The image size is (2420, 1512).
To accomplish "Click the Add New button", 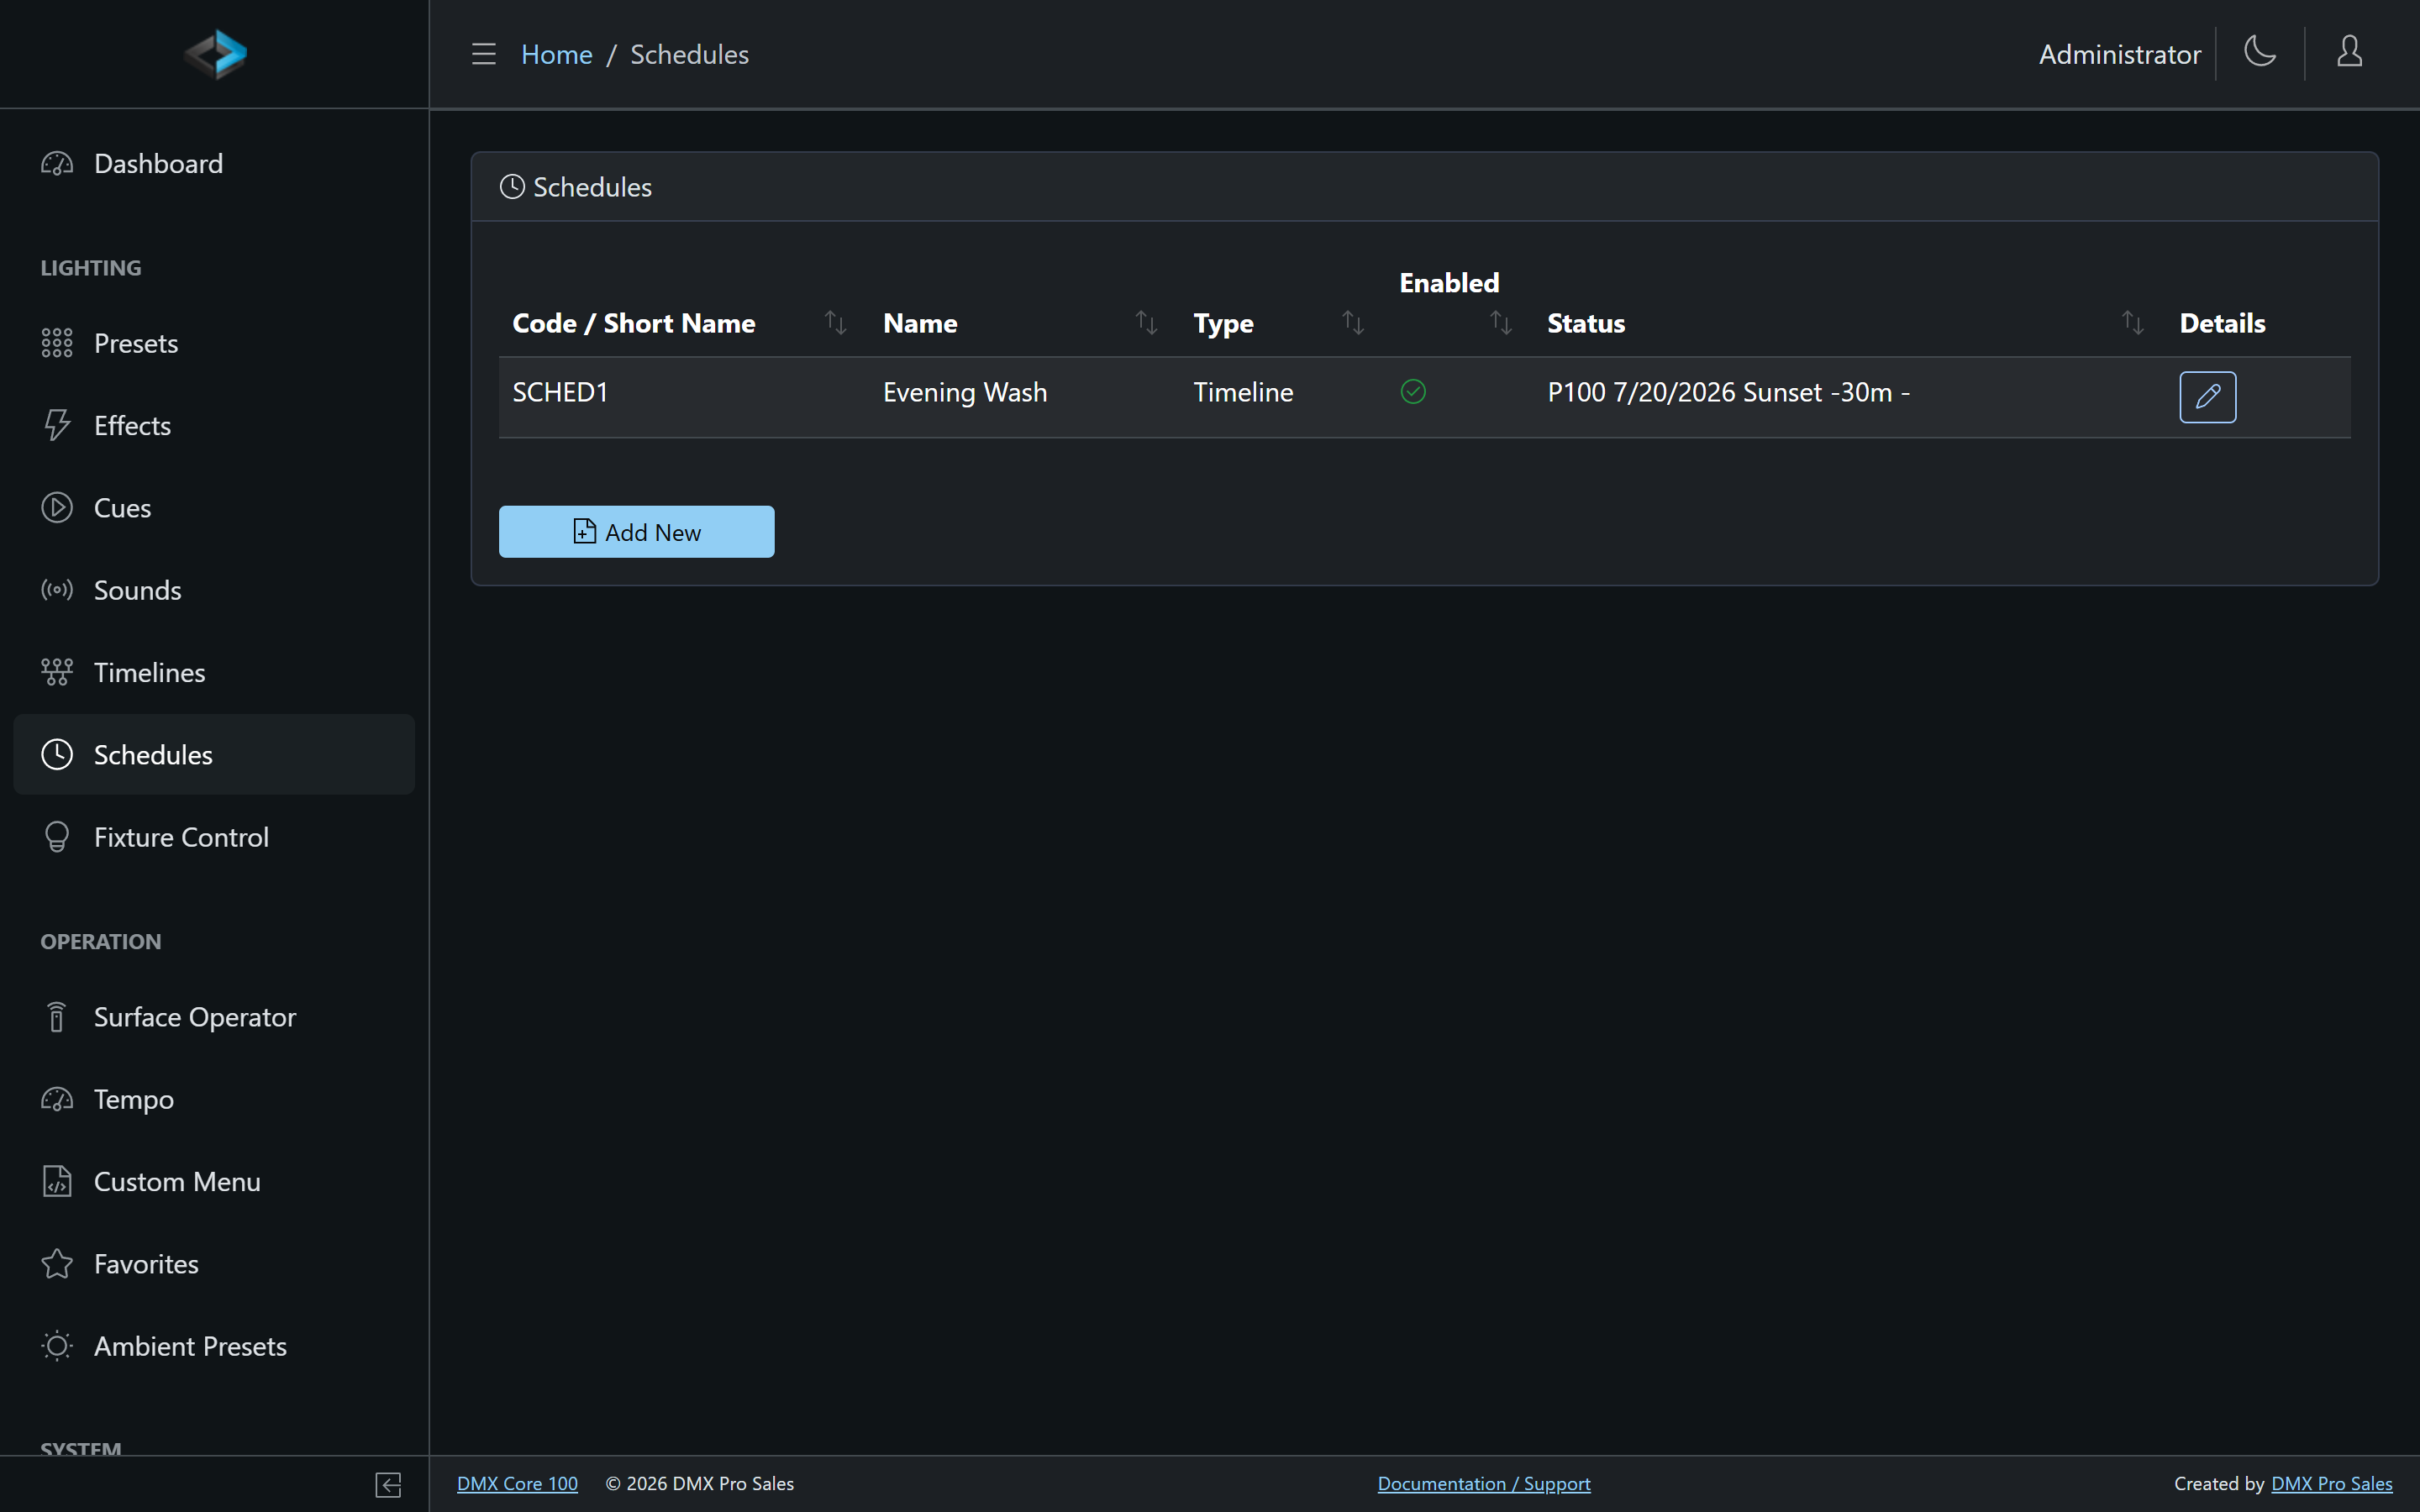I will tap(636, 532).
